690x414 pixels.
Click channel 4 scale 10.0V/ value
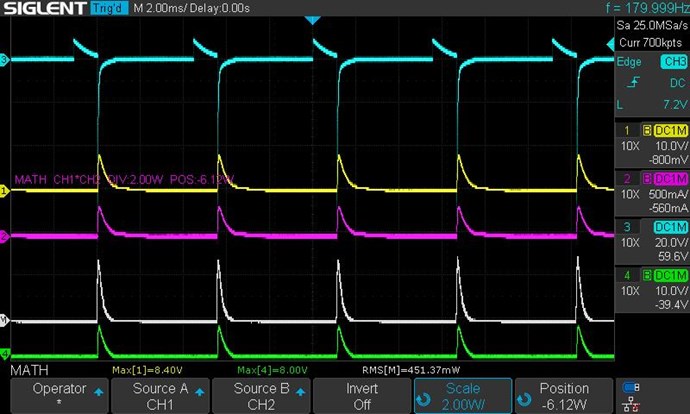coord(672,291)
